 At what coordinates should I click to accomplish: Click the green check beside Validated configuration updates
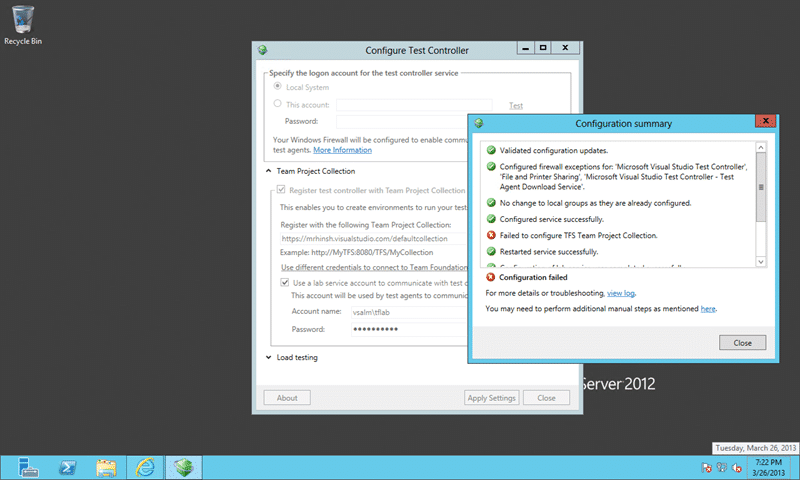click(x=491, y=150)
